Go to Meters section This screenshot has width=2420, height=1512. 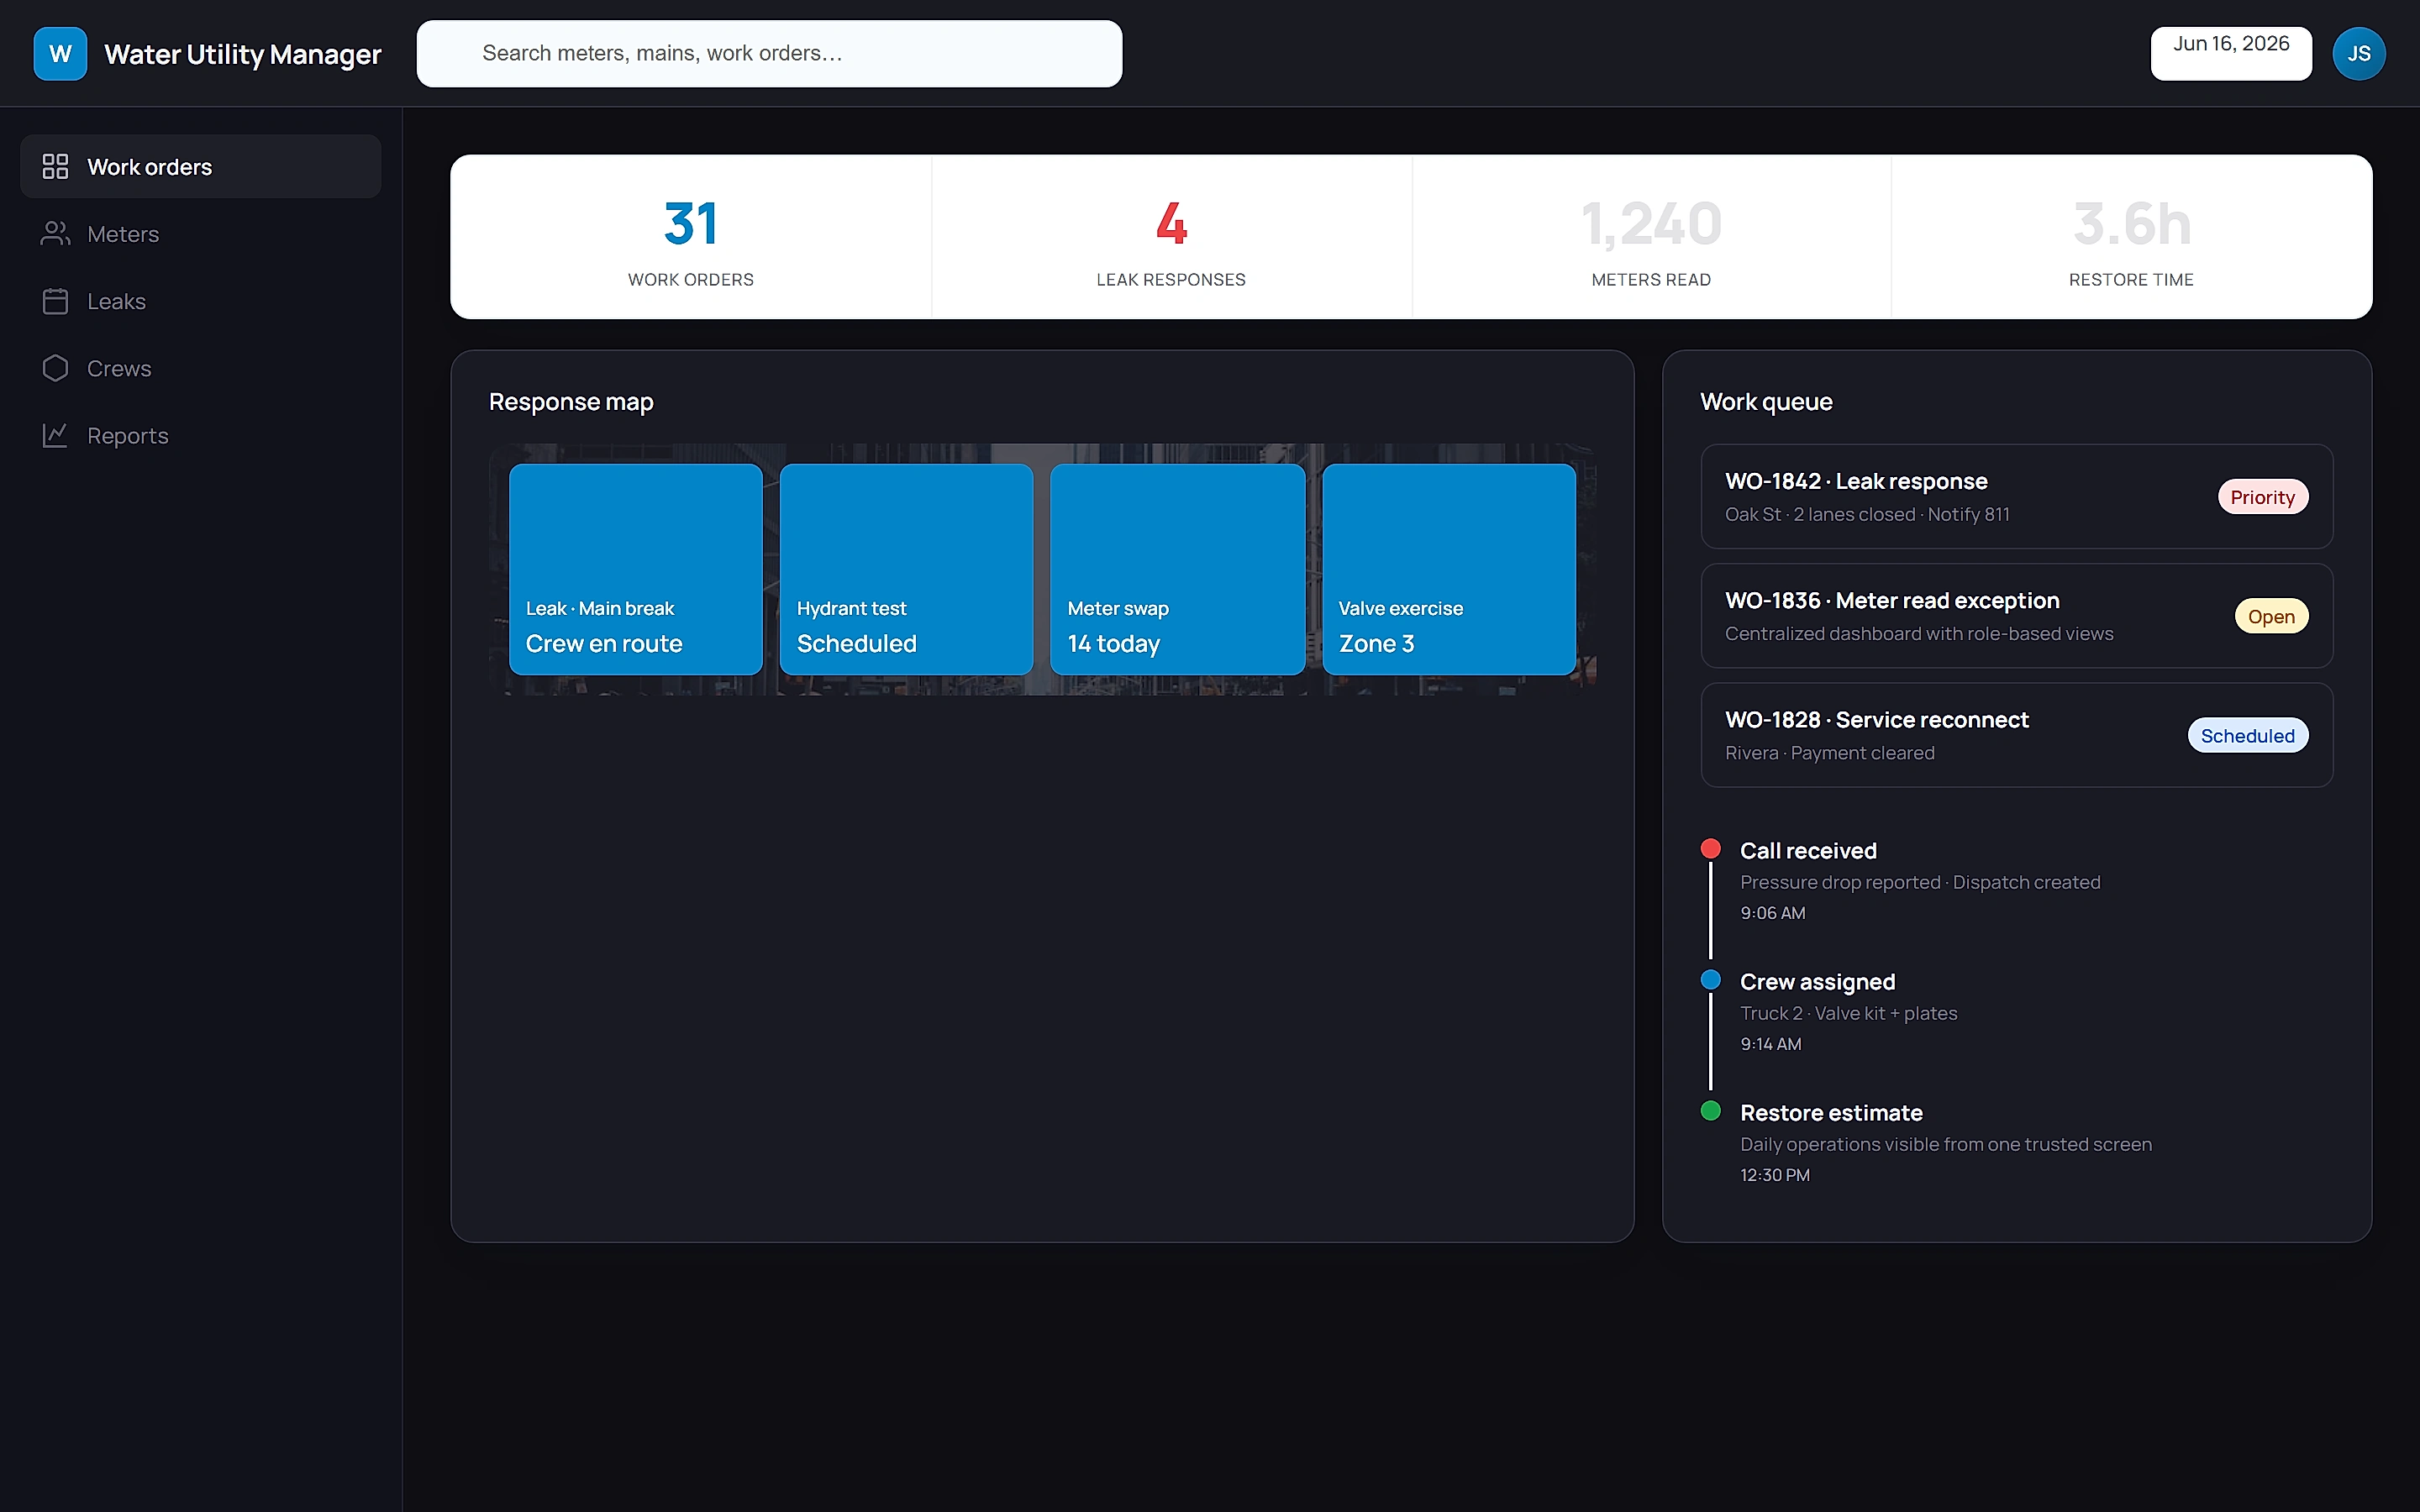click(200, 233)
